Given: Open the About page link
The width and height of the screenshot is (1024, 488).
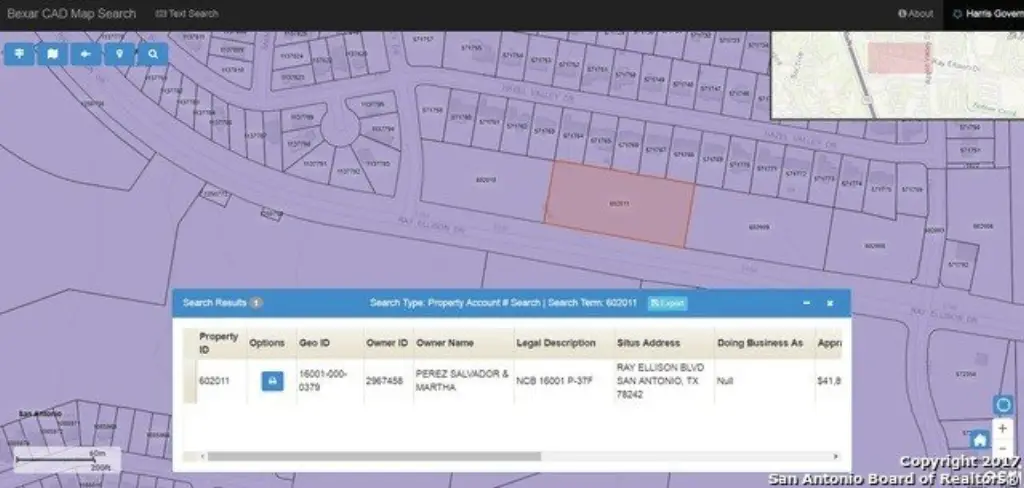Looking at the screenshot, I should pos(916,14).
